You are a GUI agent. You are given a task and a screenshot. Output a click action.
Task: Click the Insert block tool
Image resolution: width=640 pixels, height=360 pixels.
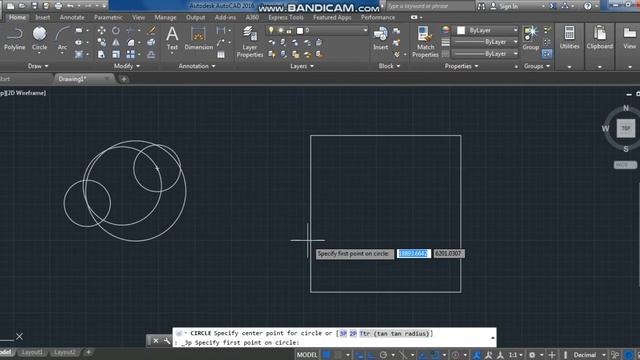click(x=380, y=38)
